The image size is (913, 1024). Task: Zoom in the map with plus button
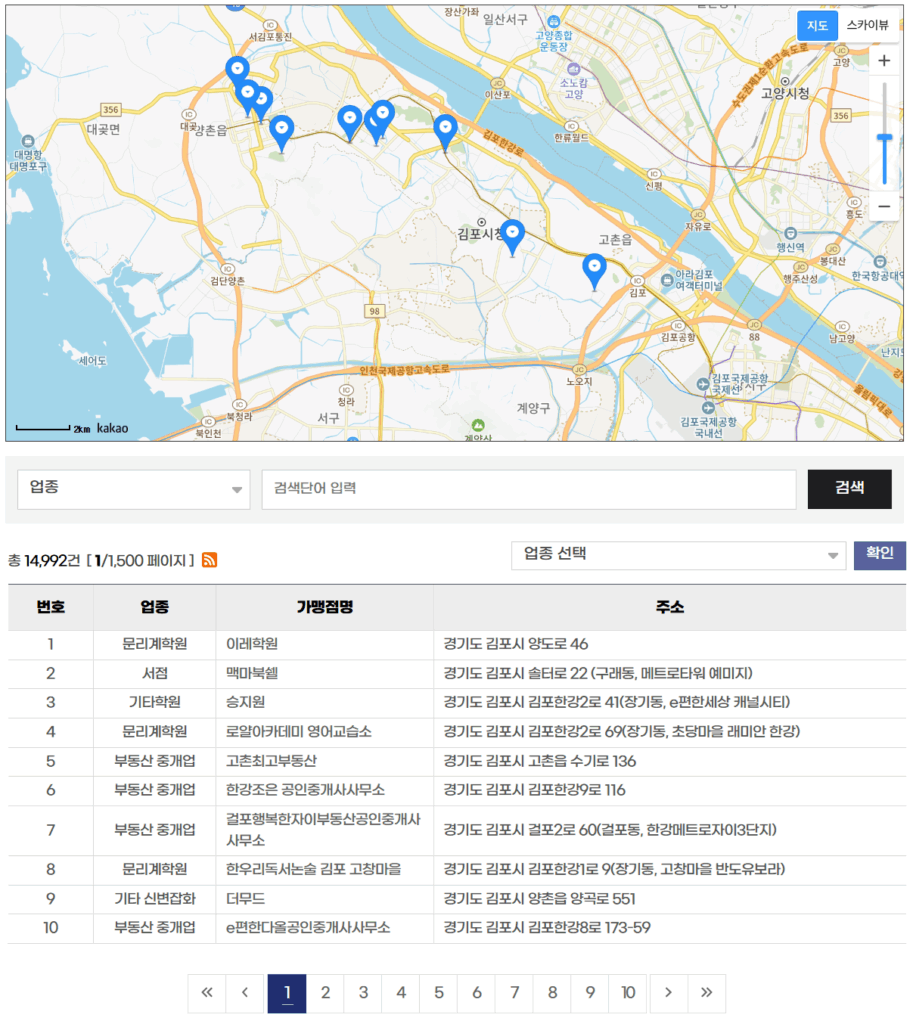884,61
